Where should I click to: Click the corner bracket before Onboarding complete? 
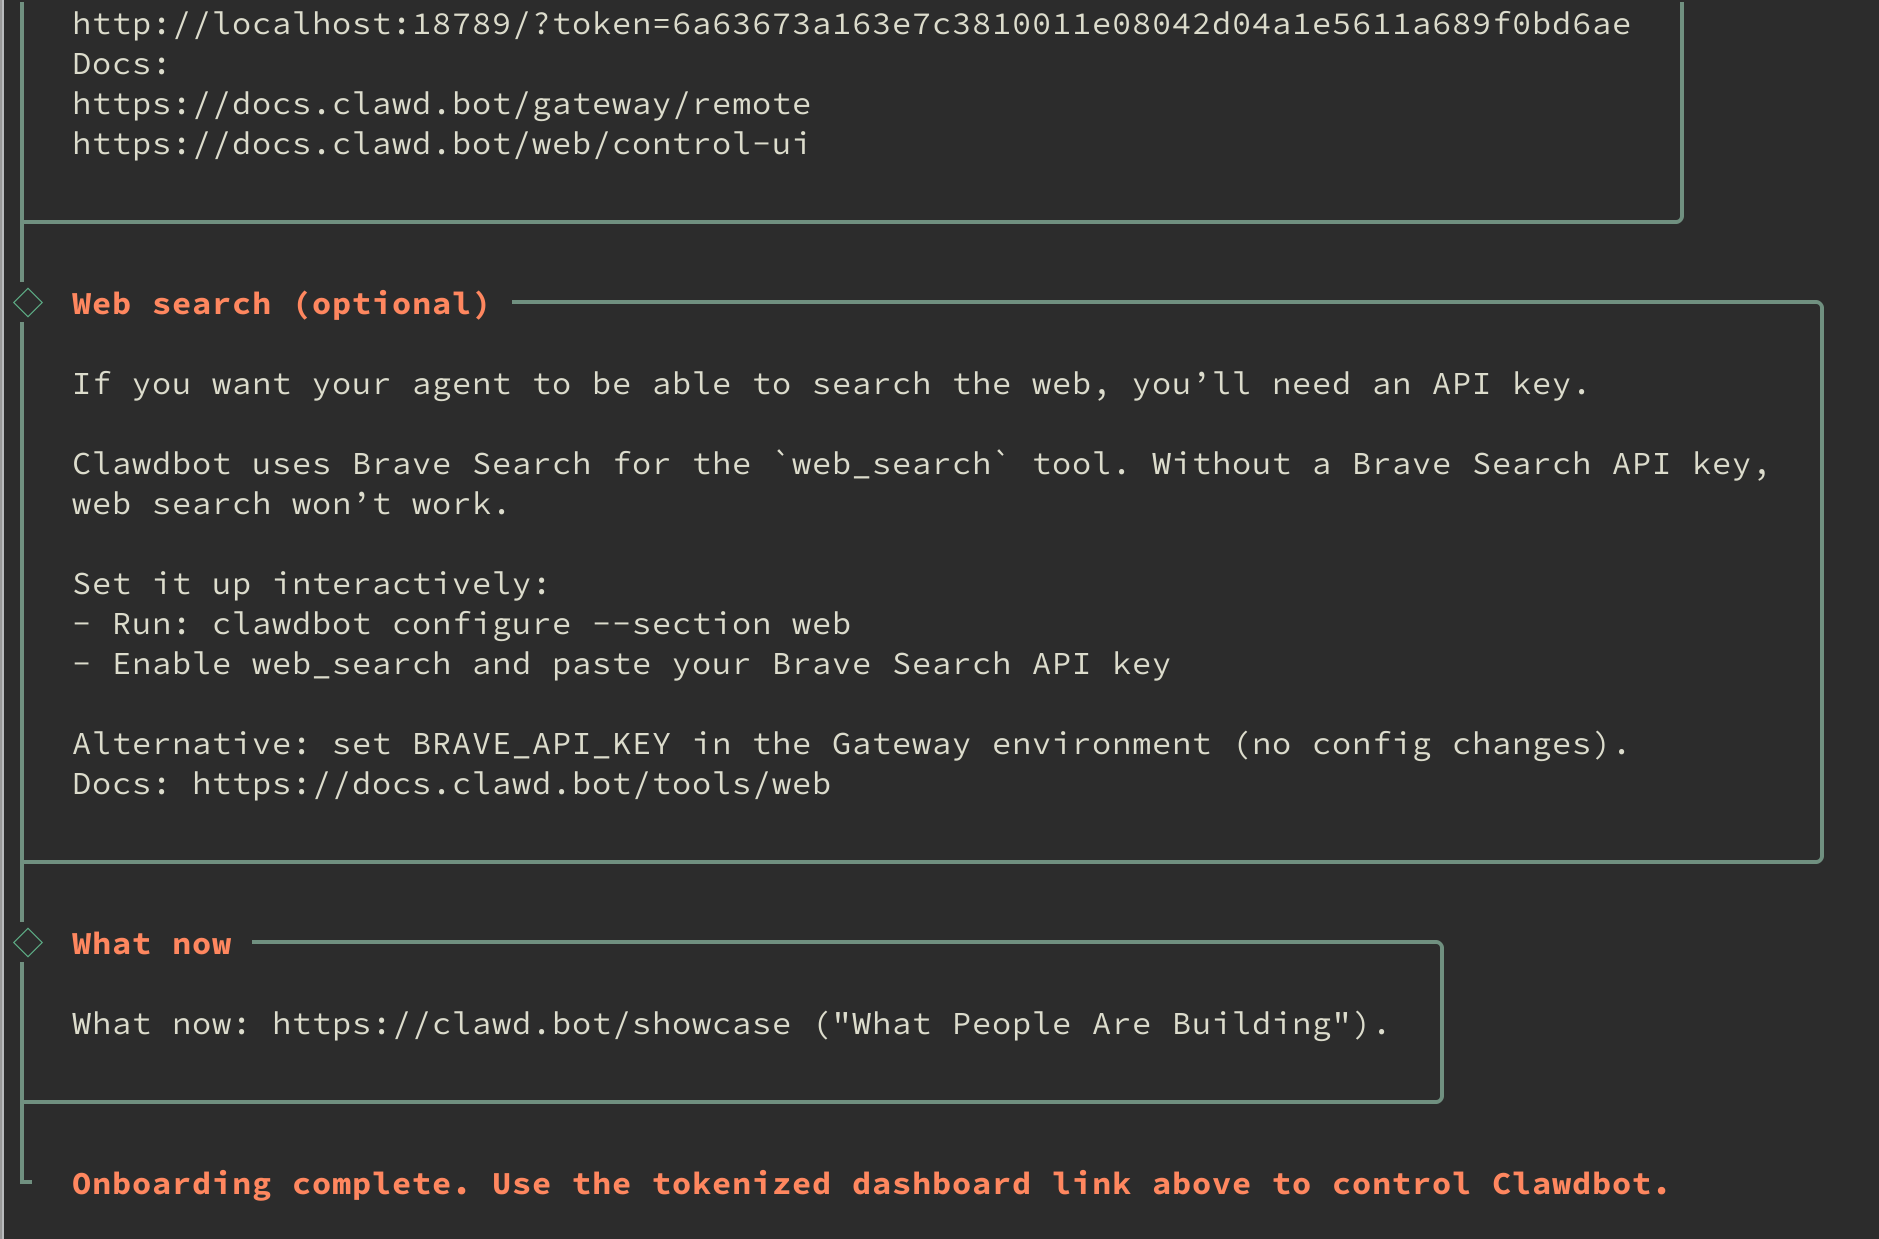coord(25,1179)
